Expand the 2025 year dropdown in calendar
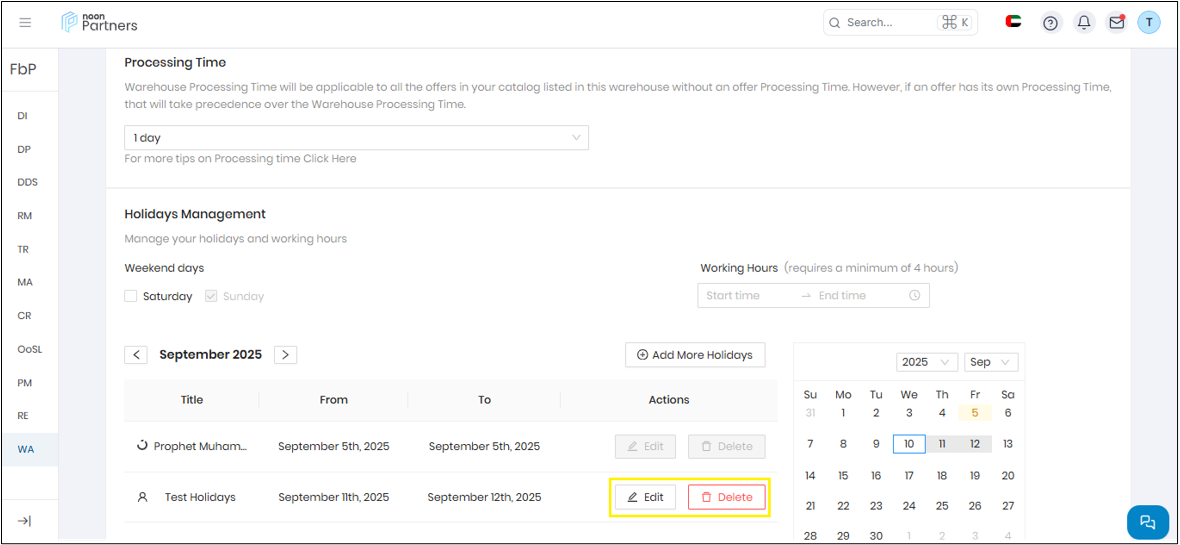The width and height of the screenshot is (1180, 545). [927, 362]
